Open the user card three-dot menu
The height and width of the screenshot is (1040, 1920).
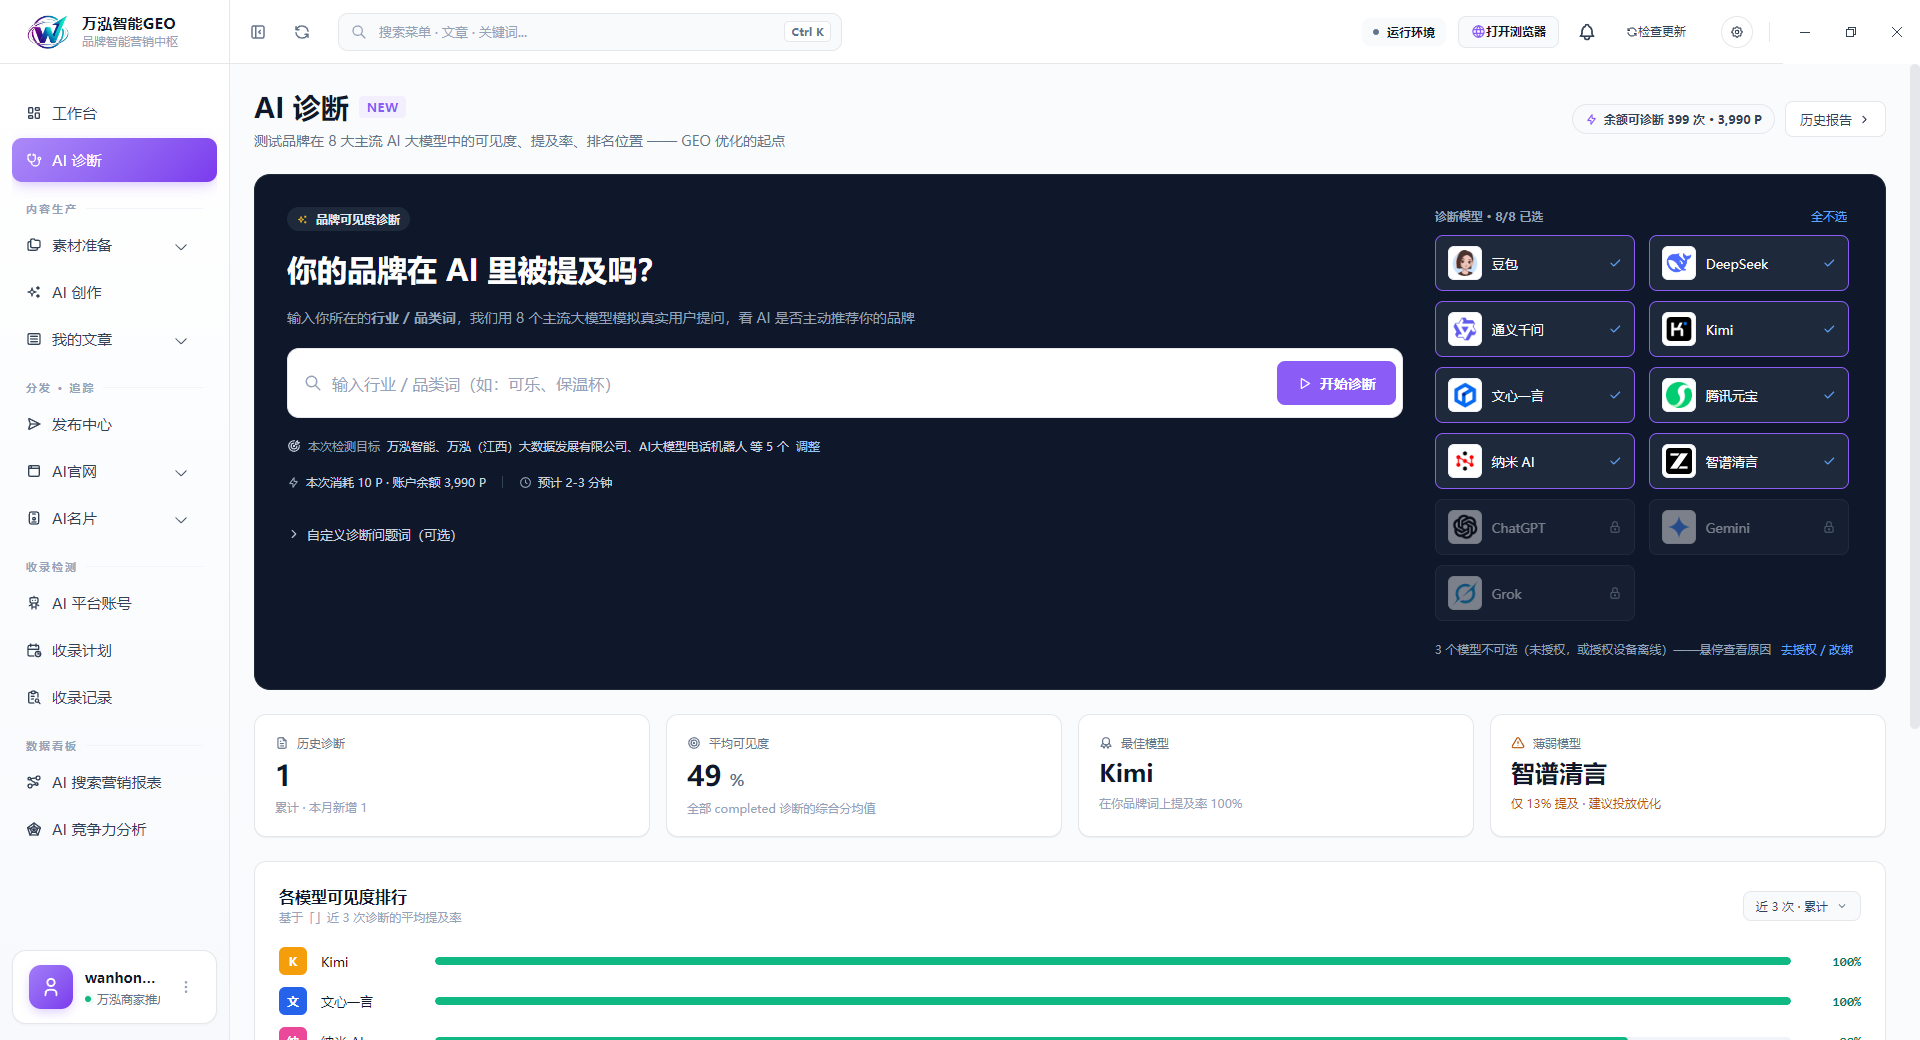coord(186,987)
